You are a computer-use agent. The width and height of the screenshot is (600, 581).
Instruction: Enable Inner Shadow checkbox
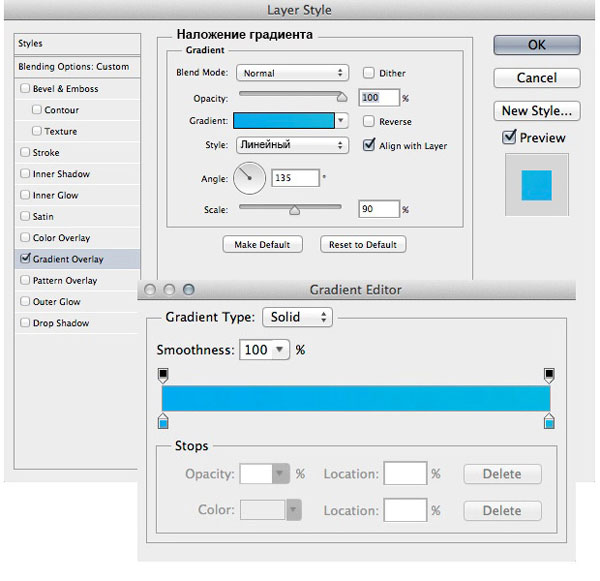tap(25, 173)
